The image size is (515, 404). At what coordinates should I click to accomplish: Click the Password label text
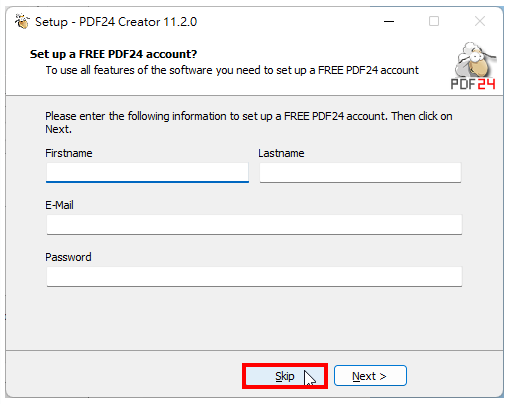tap(68, 257)
